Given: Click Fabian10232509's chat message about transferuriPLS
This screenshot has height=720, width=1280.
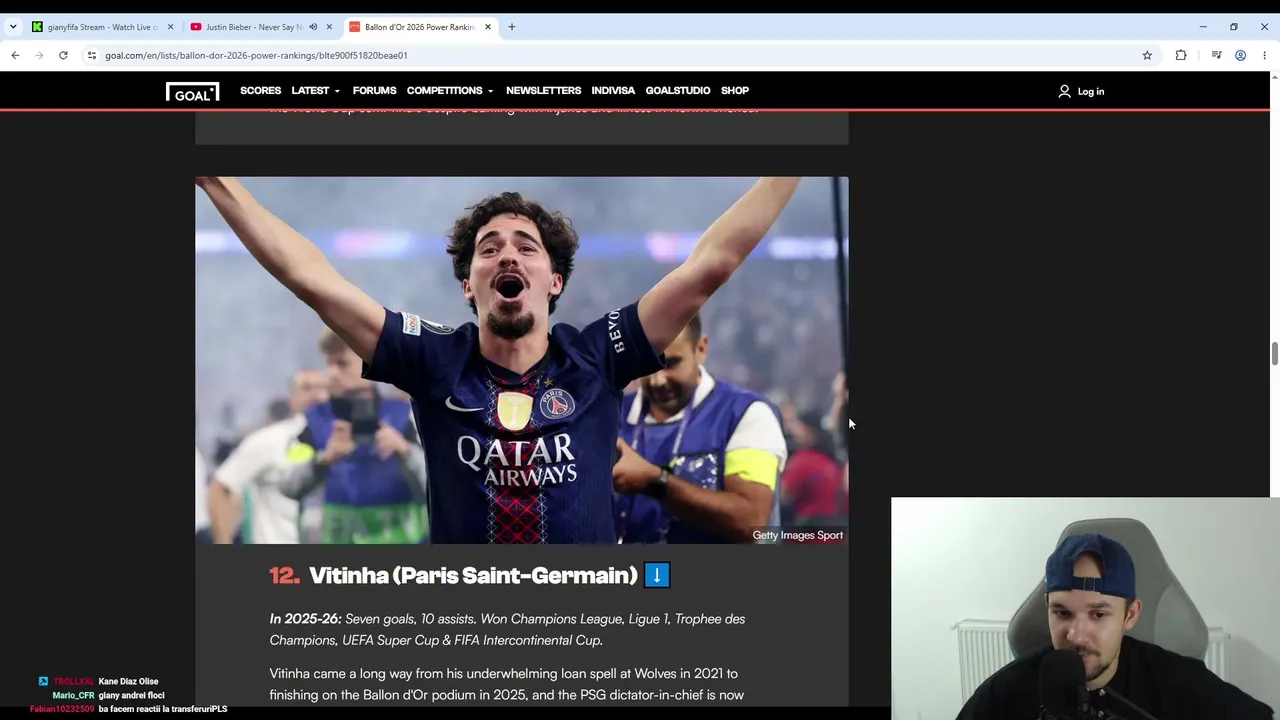Looking at the screenshot, I should point(162,709).
